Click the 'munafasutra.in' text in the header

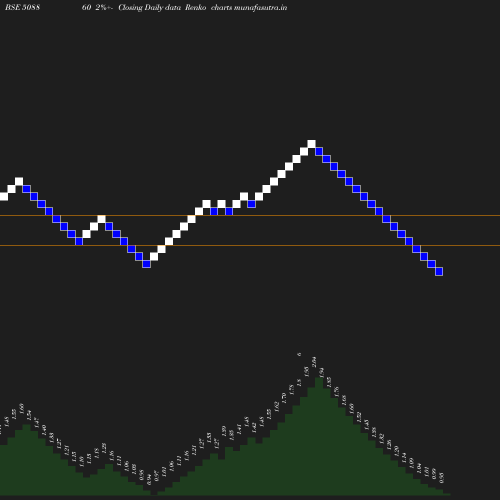260,7
